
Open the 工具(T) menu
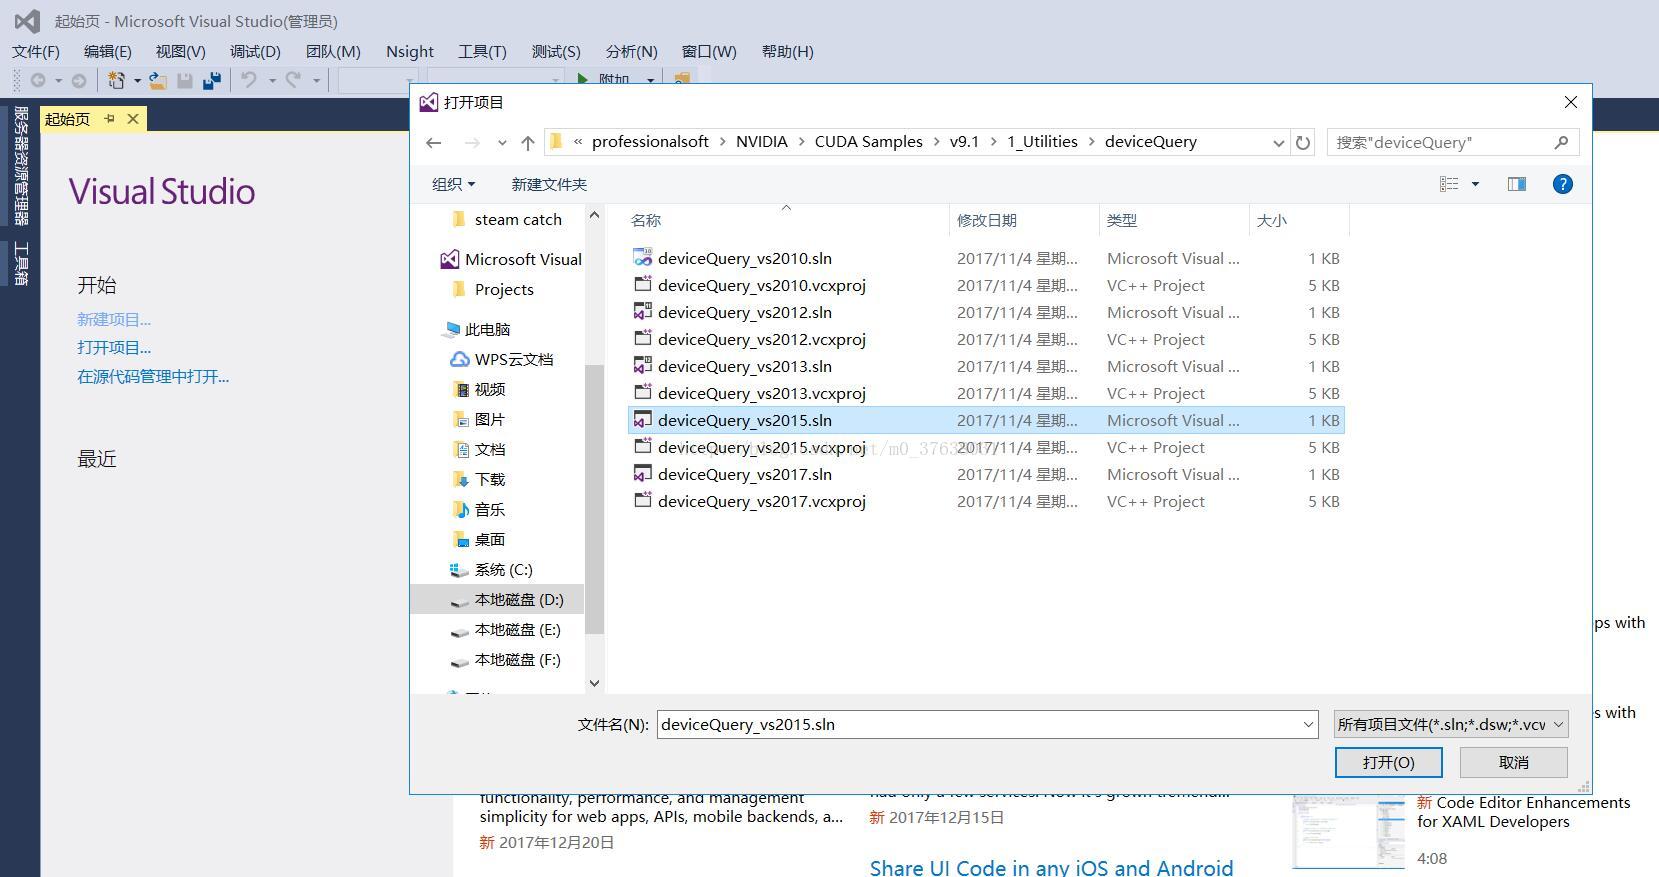click(x=482, y=51)
